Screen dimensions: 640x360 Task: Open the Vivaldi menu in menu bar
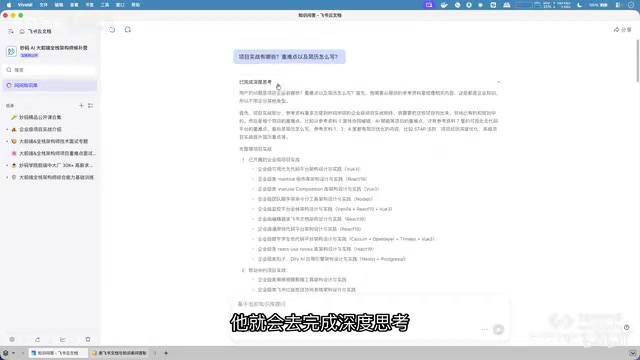(x=25, y=5)
